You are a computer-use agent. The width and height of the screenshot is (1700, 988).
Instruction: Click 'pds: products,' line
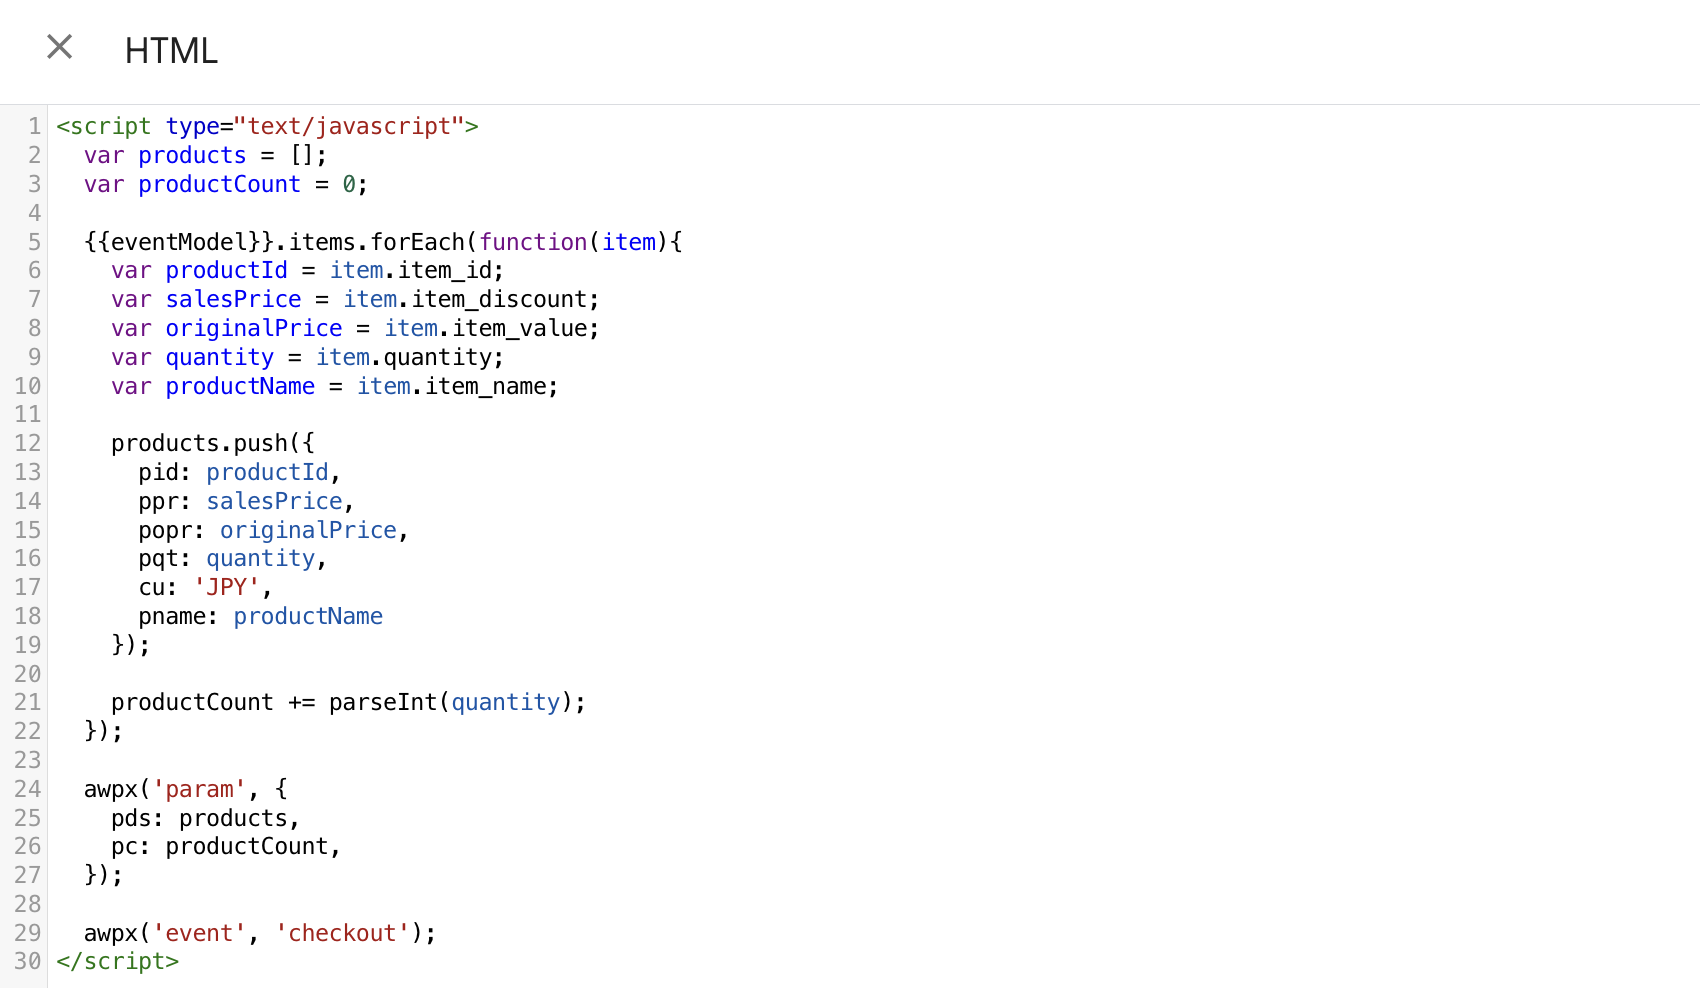pos(206,818)
